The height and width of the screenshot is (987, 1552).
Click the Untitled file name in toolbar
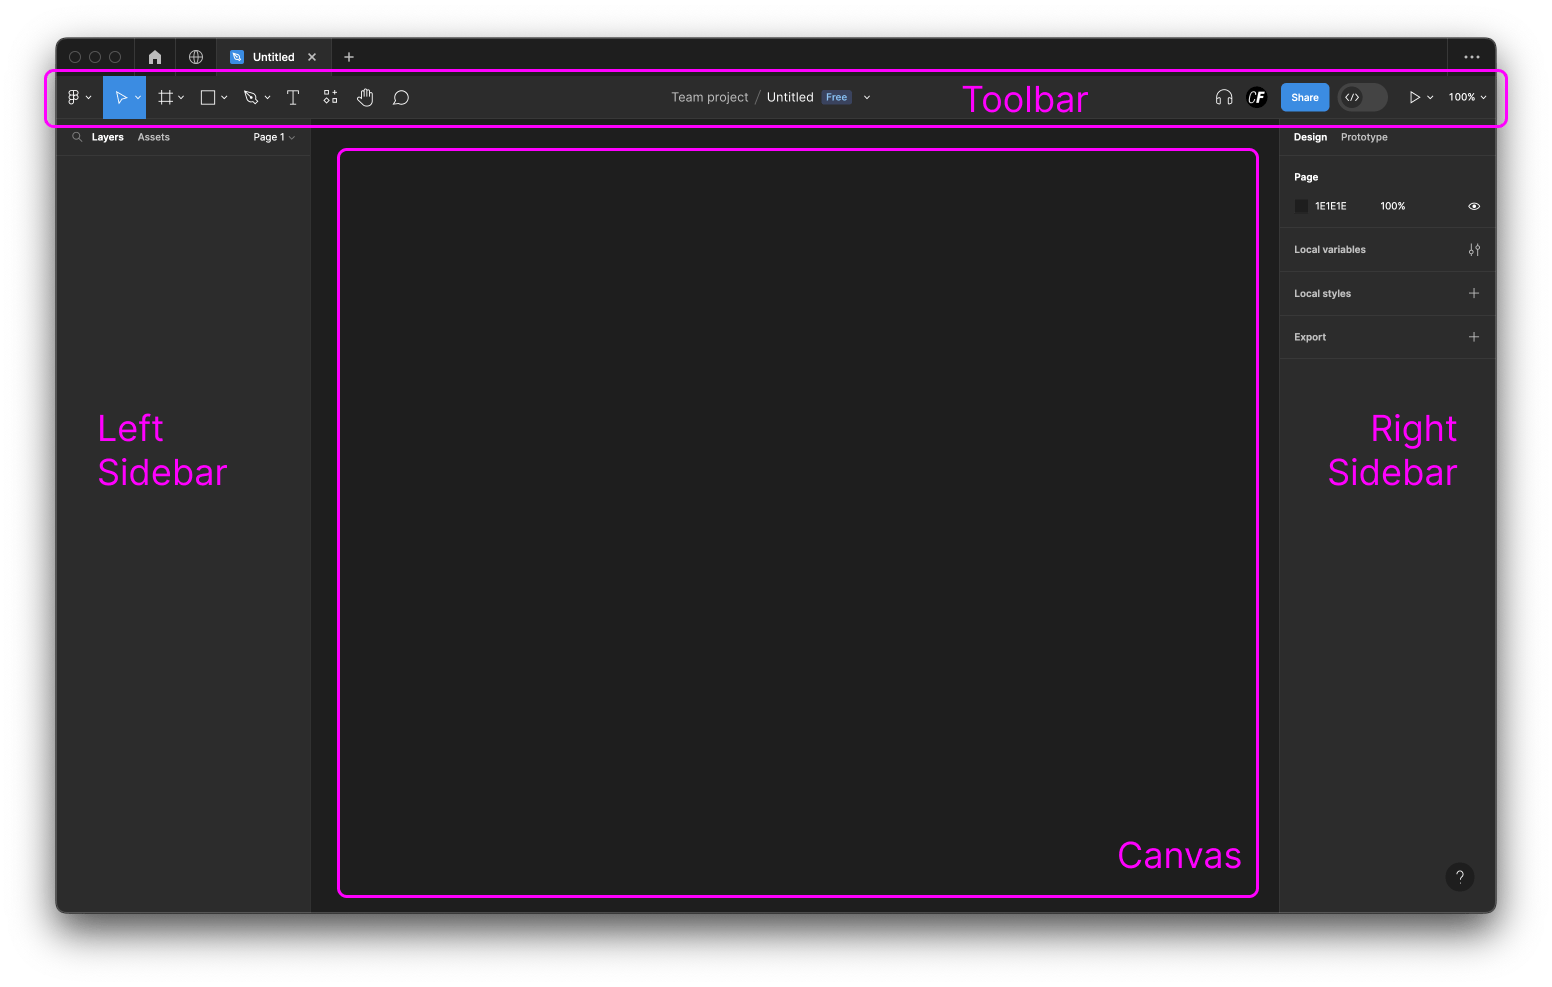[790, 97]
